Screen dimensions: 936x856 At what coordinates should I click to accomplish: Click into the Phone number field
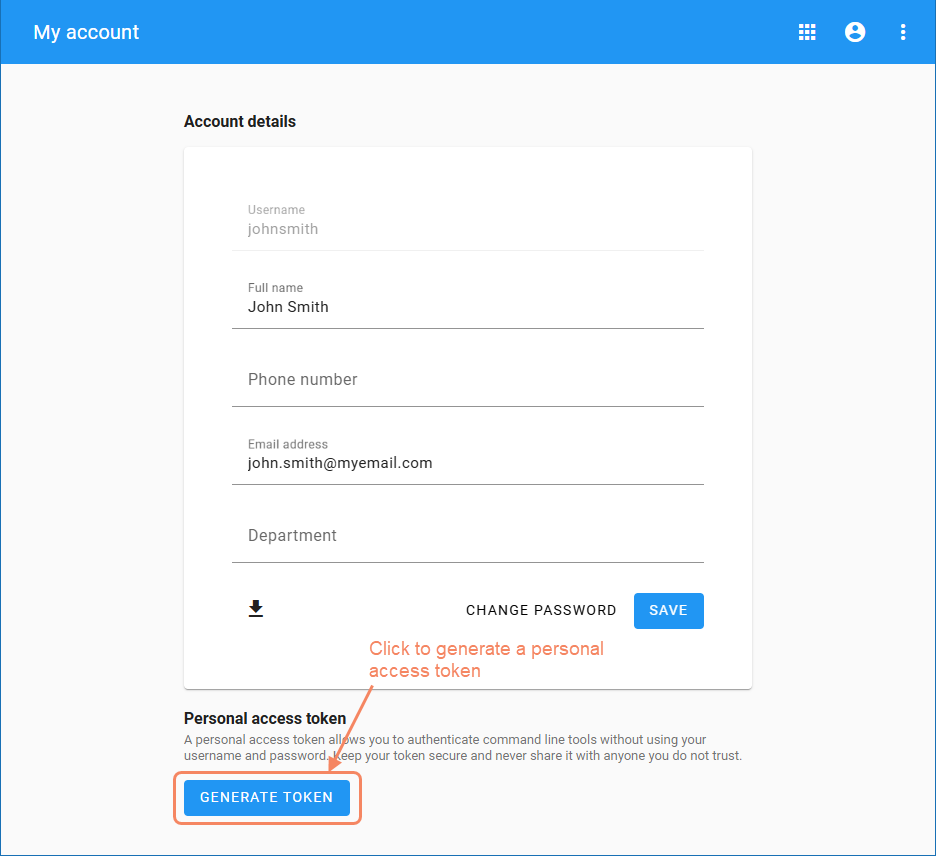coord(468,380)
